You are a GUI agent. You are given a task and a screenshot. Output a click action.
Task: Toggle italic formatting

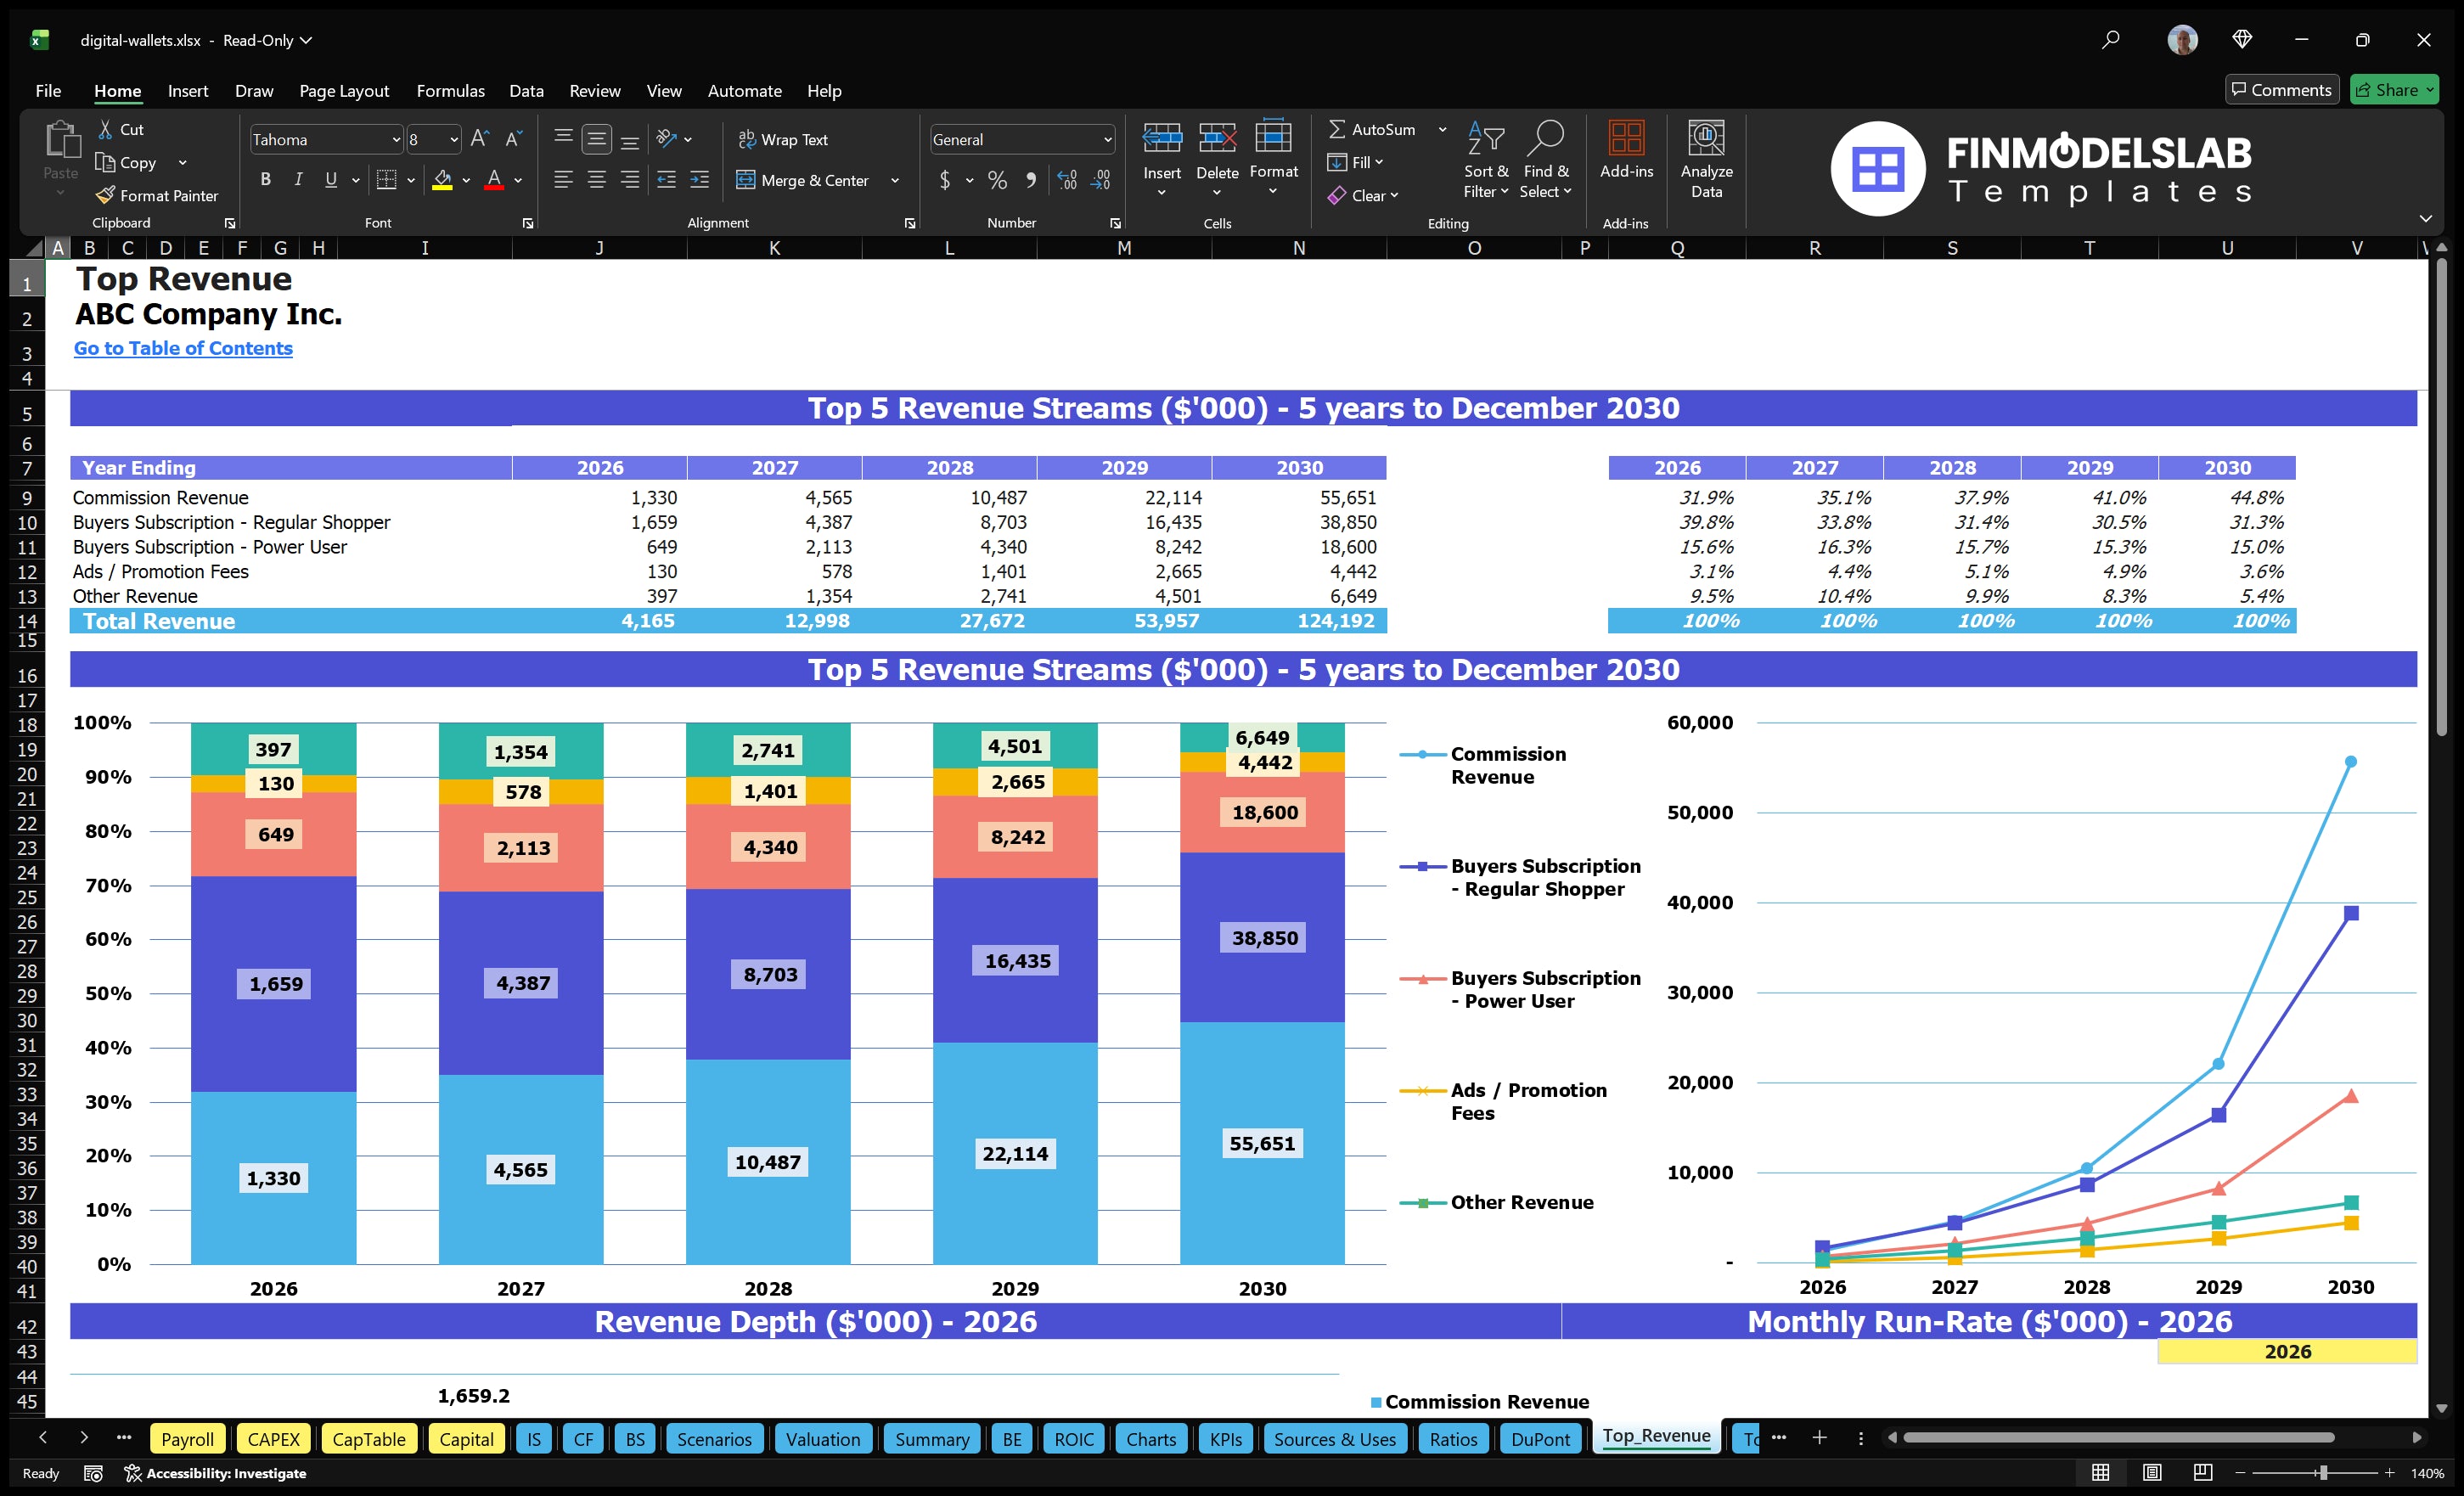pos(297,180)
